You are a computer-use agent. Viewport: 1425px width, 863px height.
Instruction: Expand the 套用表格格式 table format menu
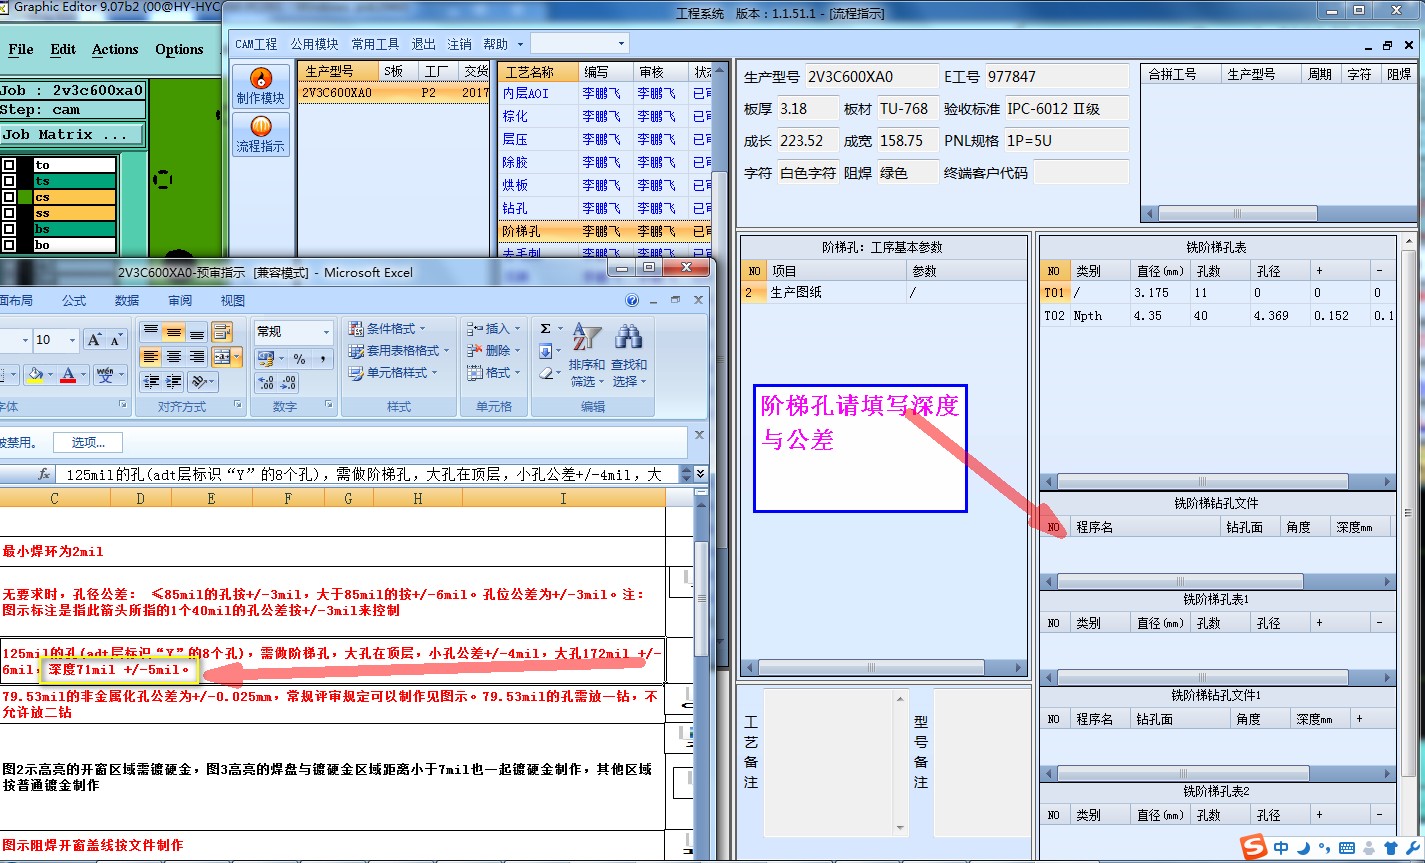tap(398, 350)
